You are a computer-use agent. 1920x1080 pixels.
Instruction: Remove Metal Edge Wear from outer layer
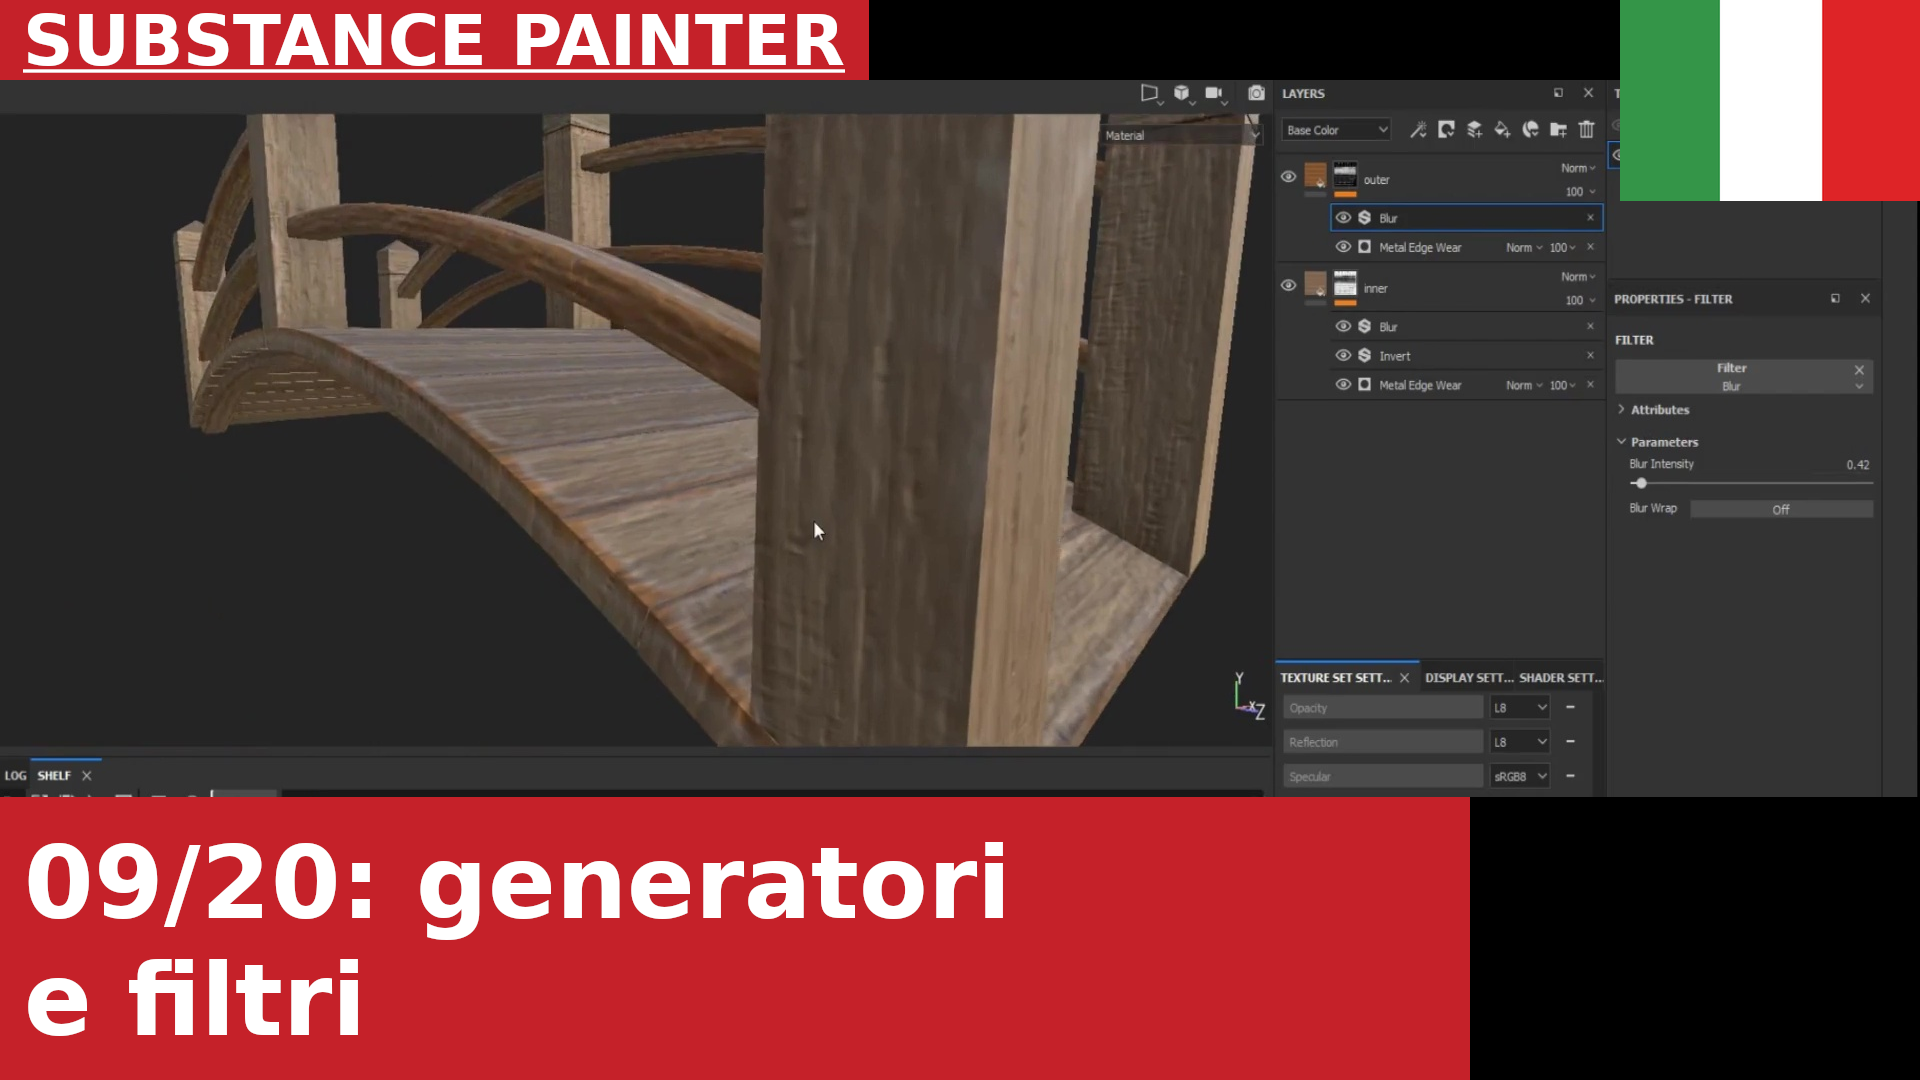(x=1590, y=247)
